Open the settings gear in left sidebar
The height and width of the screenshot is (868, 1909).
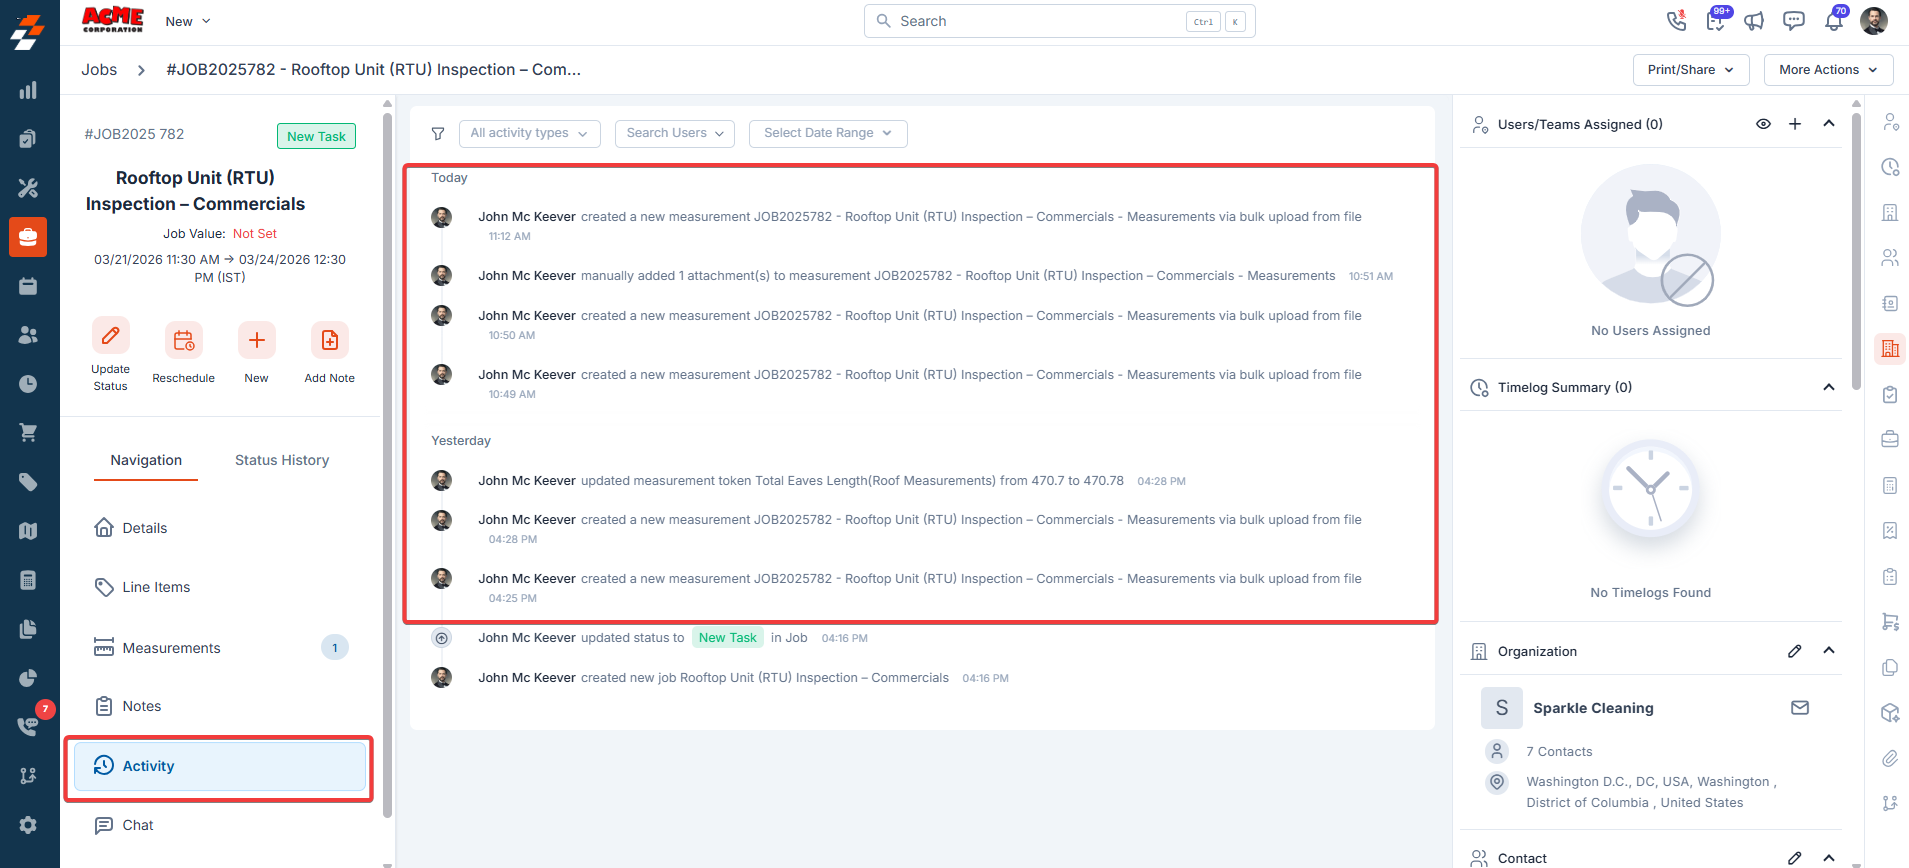(x=28, y=825)
